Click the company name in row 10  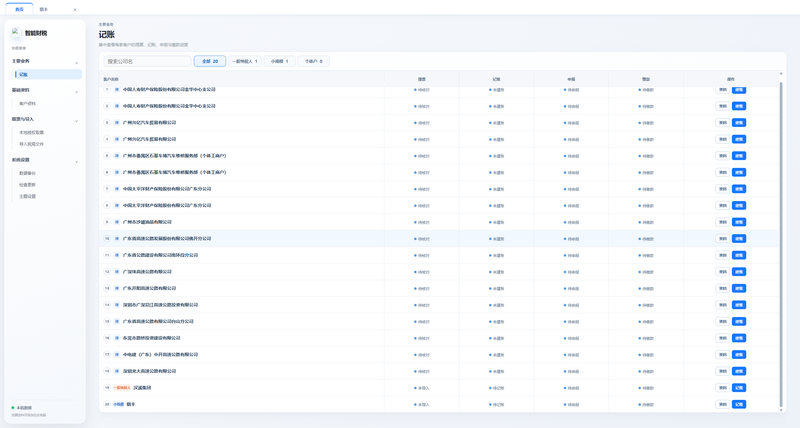pyautogui.click(x=167, y=238)
